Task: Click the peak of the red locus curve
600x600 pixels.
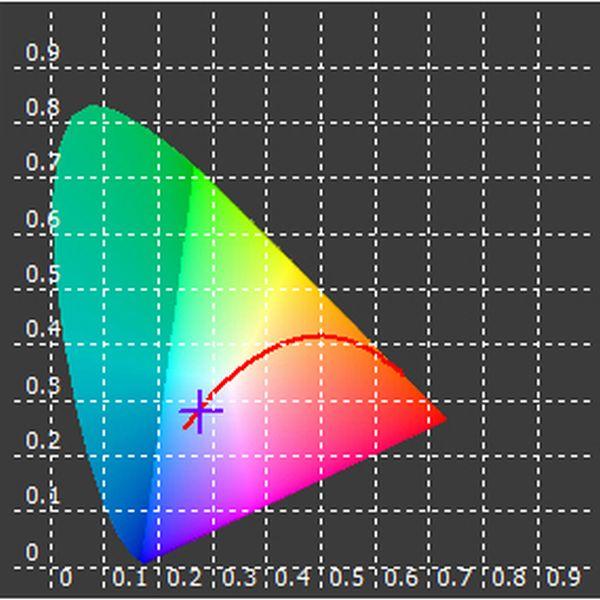Action: click(x=321, y=337)
